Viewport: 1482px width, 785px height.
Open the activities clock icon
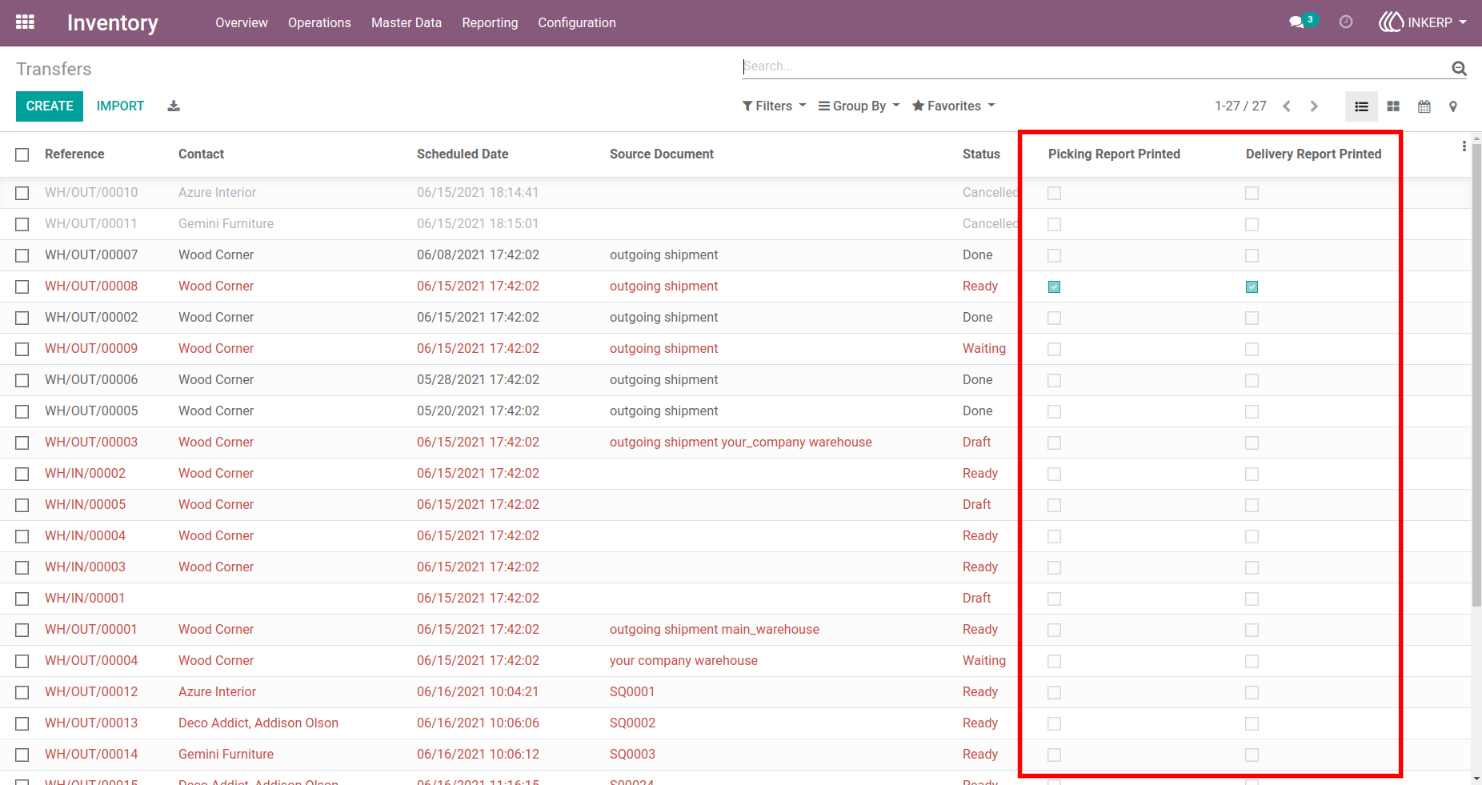pos(1346,22)
